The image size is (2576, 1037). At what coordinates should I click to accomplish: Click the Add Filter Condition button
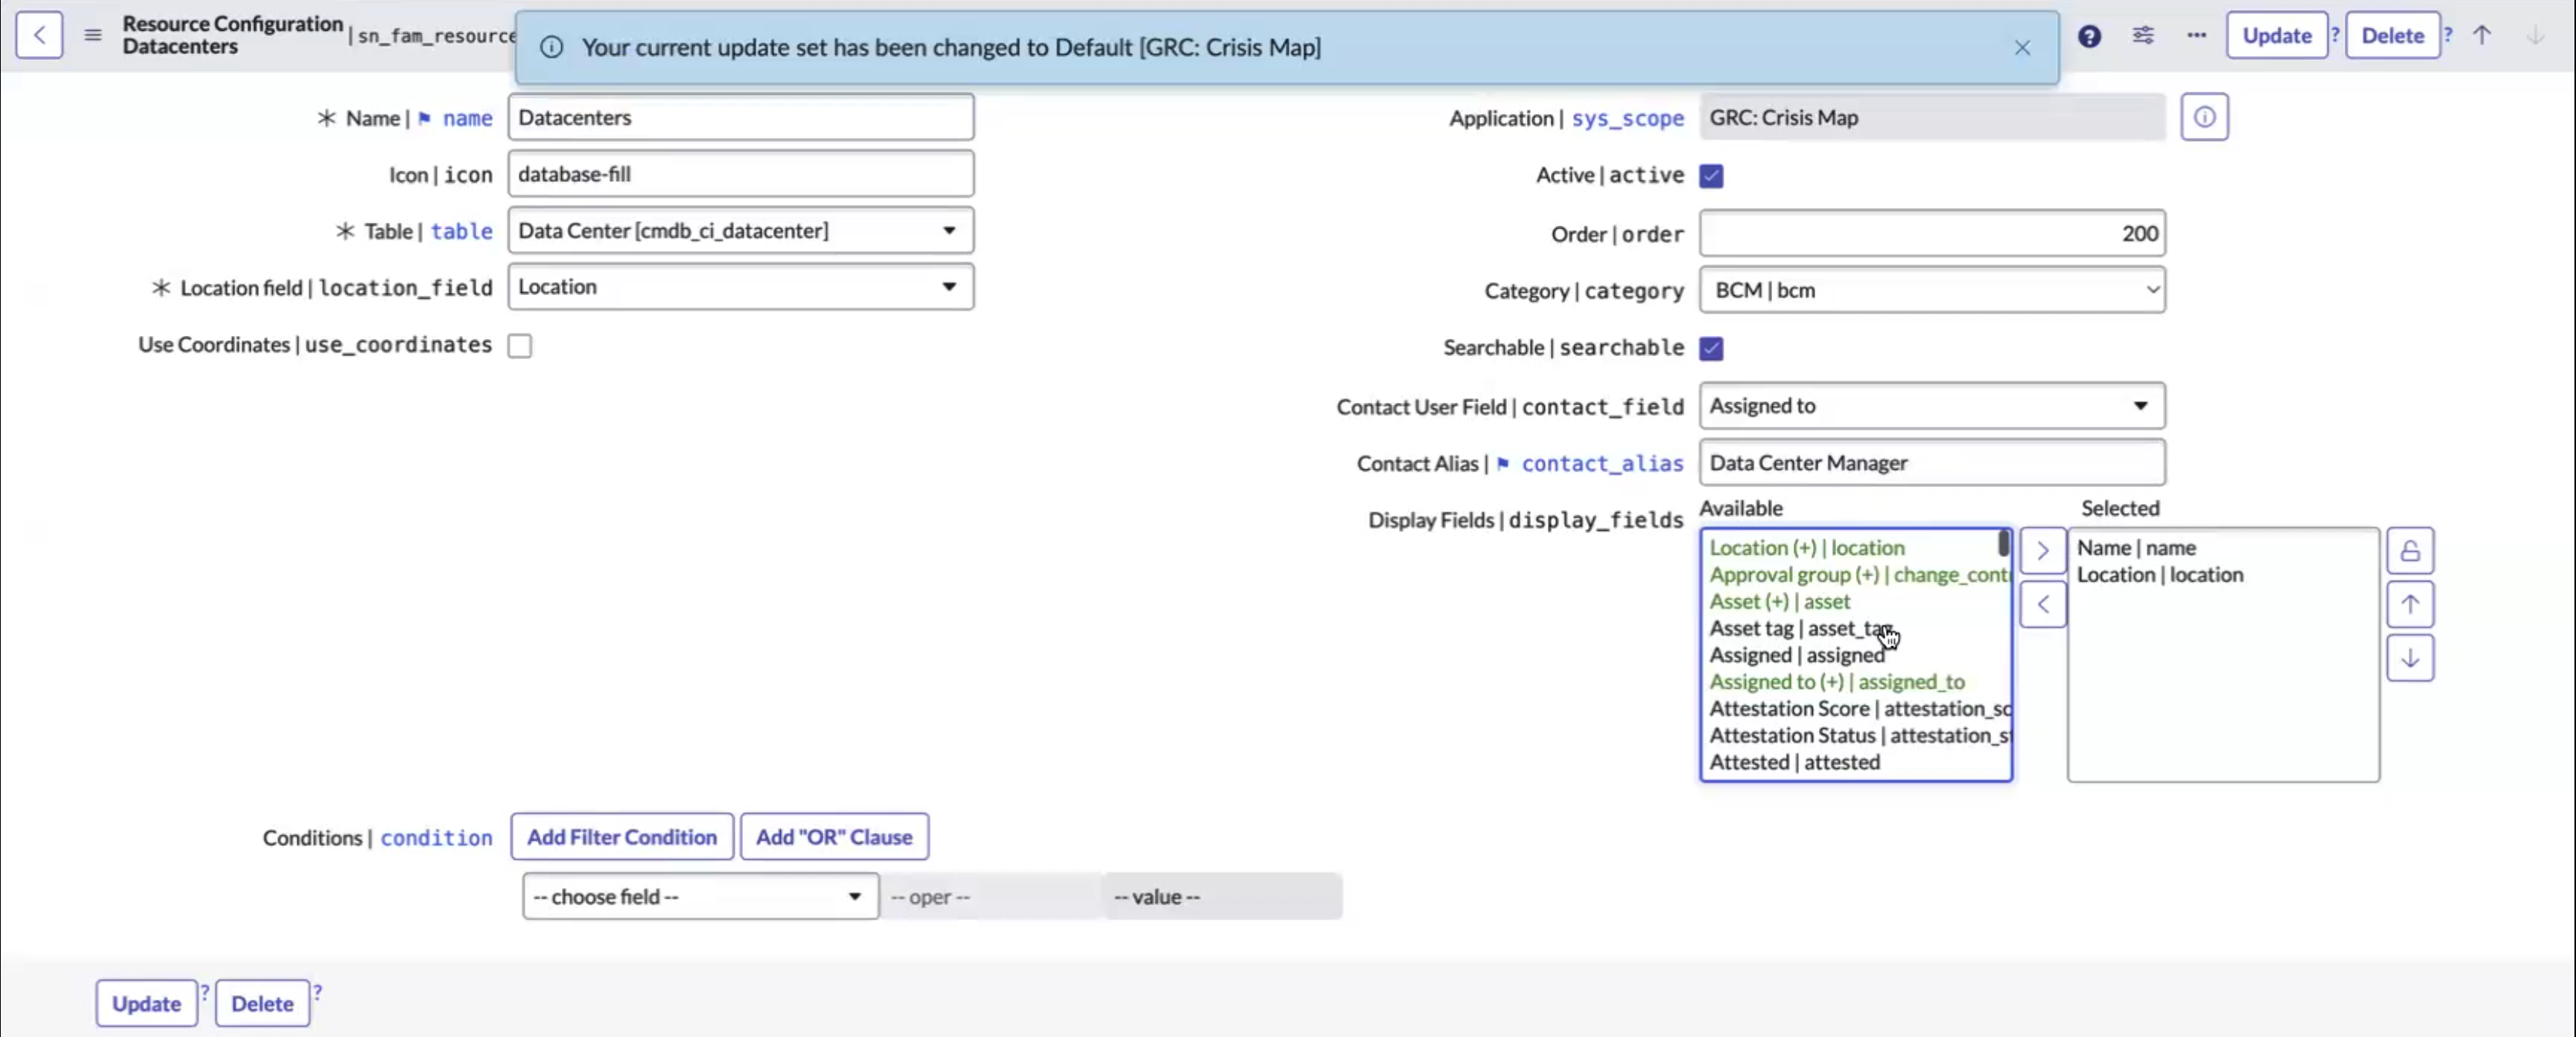(621, 837)
